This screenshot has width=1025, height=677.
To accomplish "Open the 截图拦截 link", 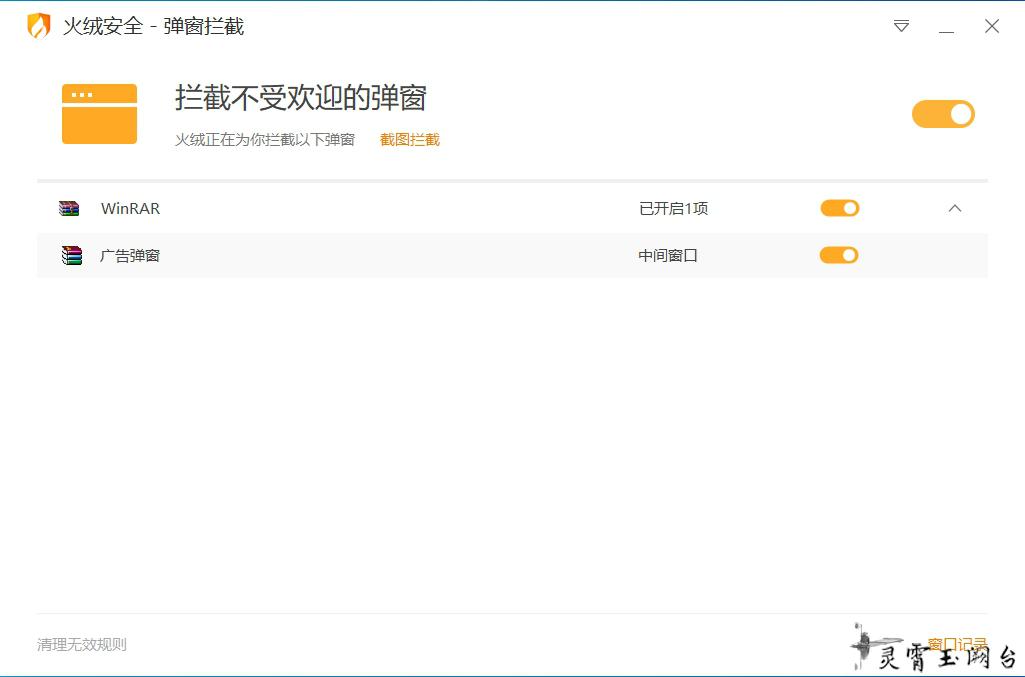I will click(x=409, y=140).
